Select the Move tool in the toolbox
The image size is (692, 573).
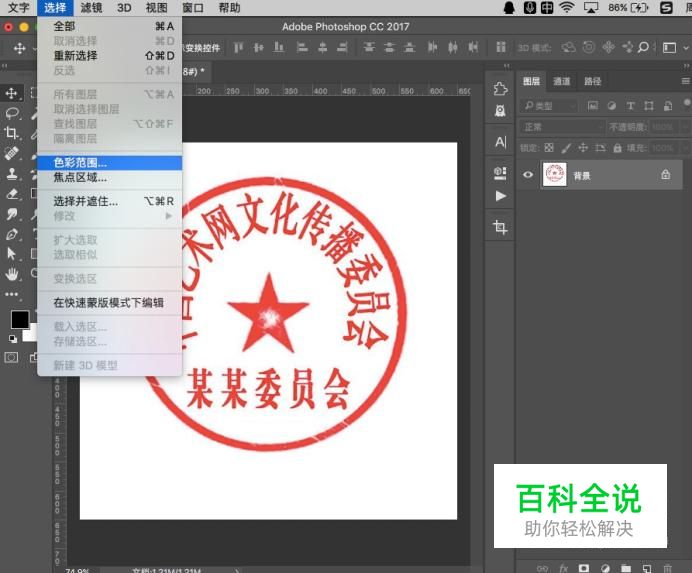[x=11, y=93]
